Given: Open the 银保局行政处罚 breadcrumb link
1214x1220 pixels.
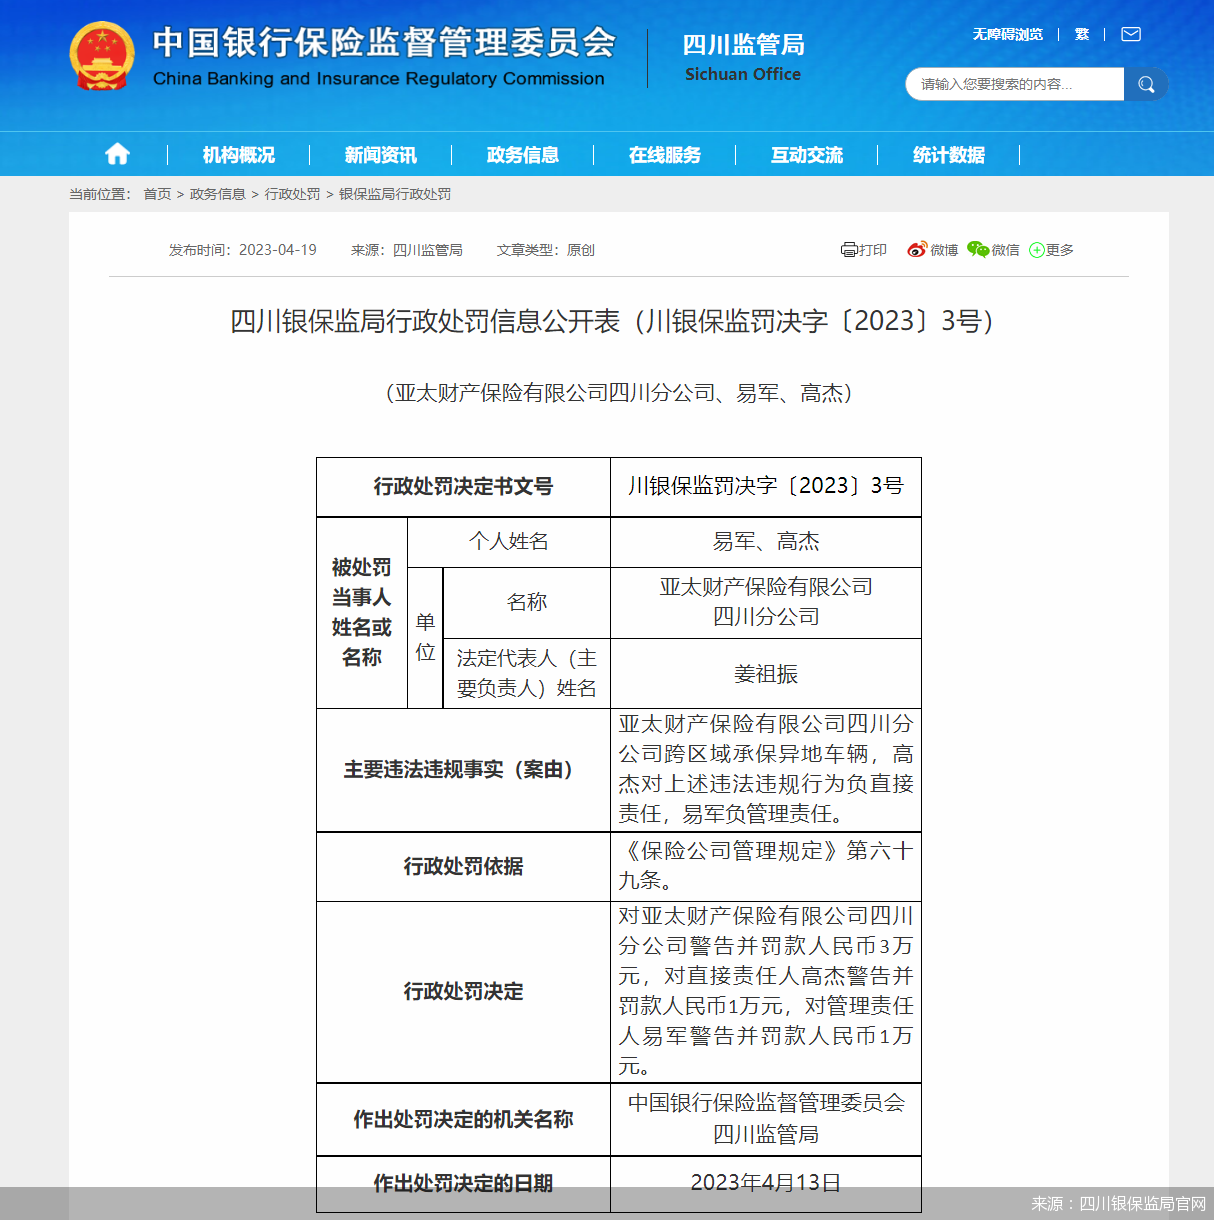Looking at the screenshot, I should click(x=397, y=194).
